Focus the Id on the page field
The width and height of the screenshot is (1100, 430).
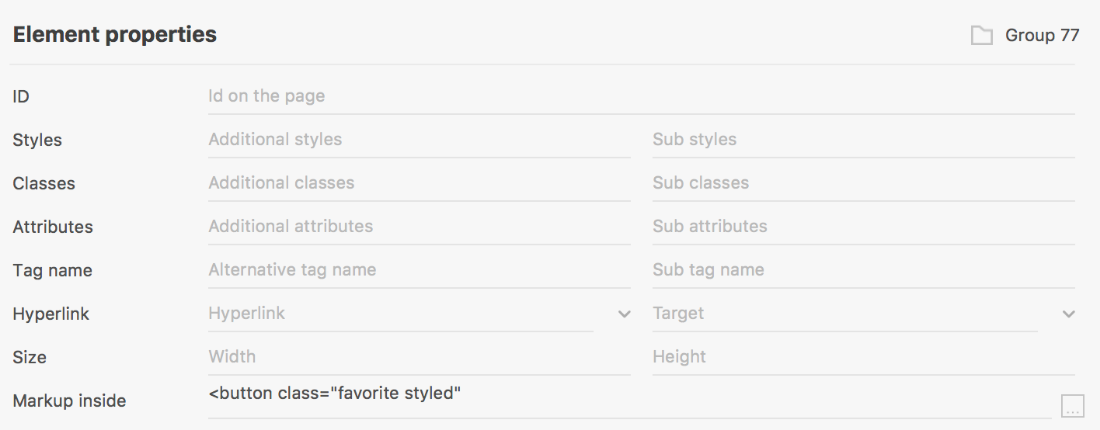tap(641, 96)
